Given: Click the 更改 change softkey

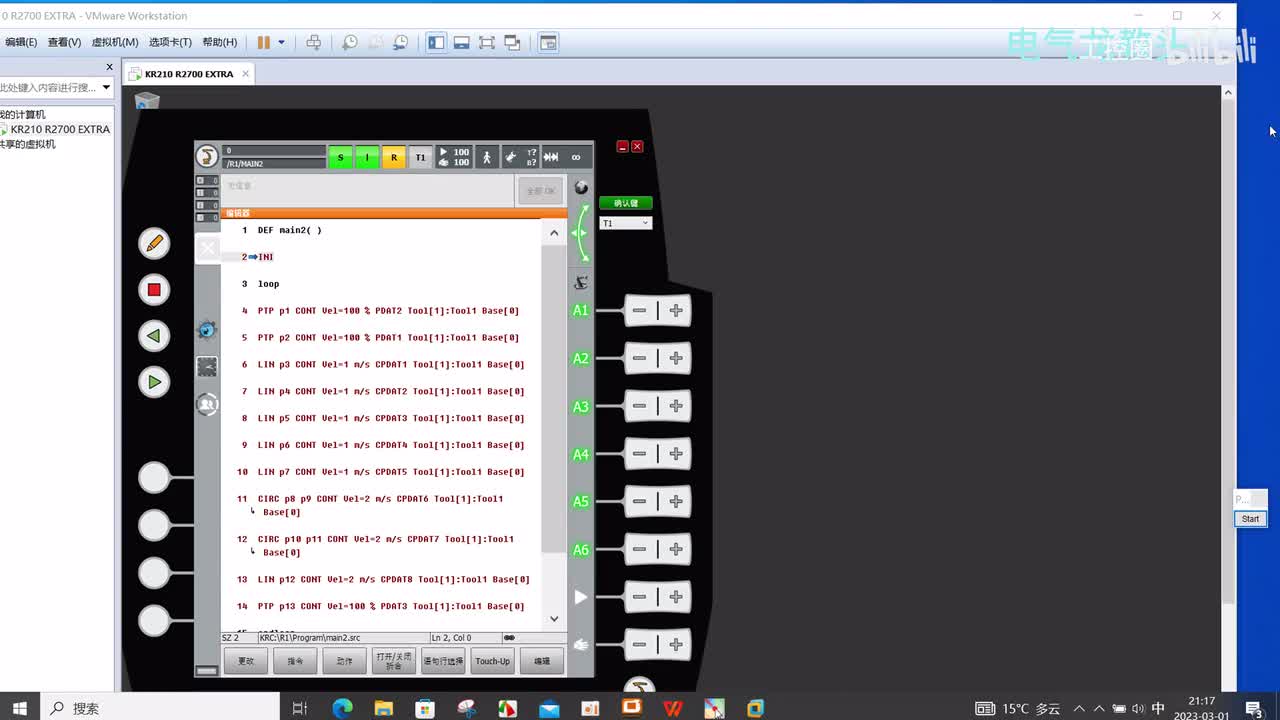Looking at the screenshot, I should [x=246, y=661].
